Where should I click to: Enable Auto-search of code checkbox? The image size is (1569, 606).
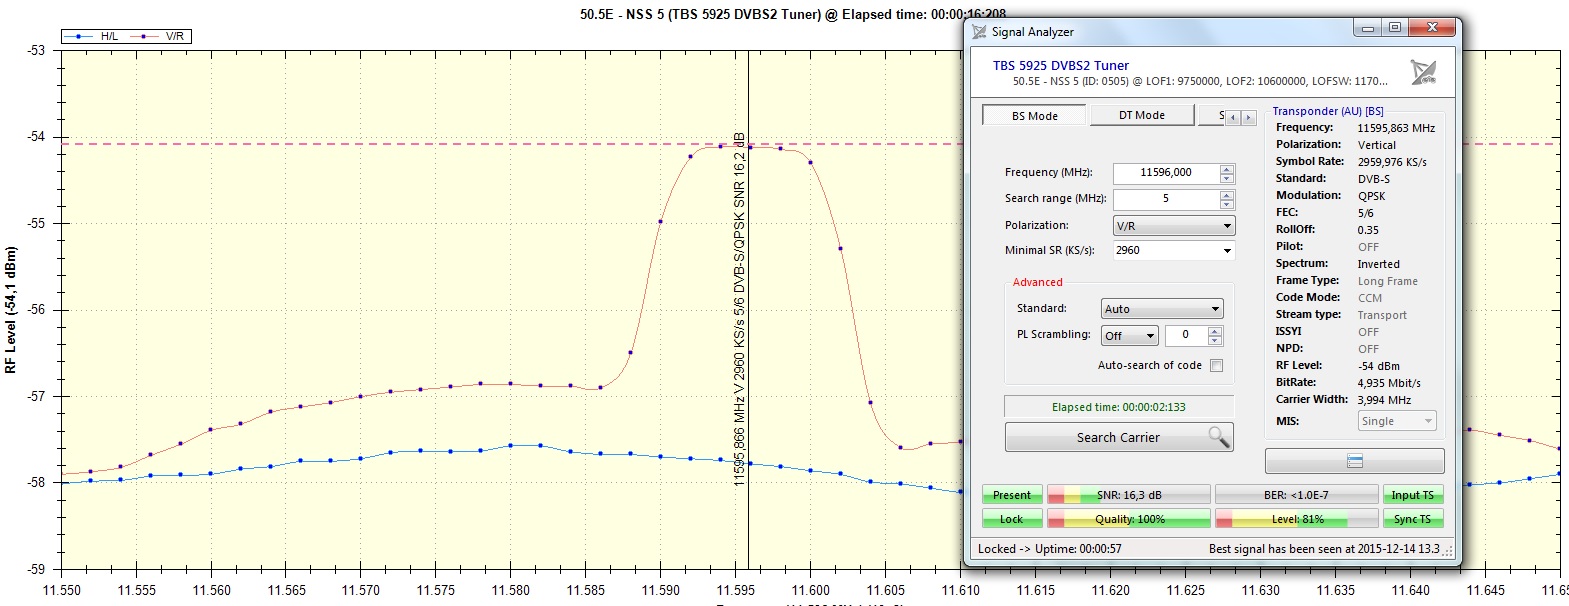pos(1216,366)
